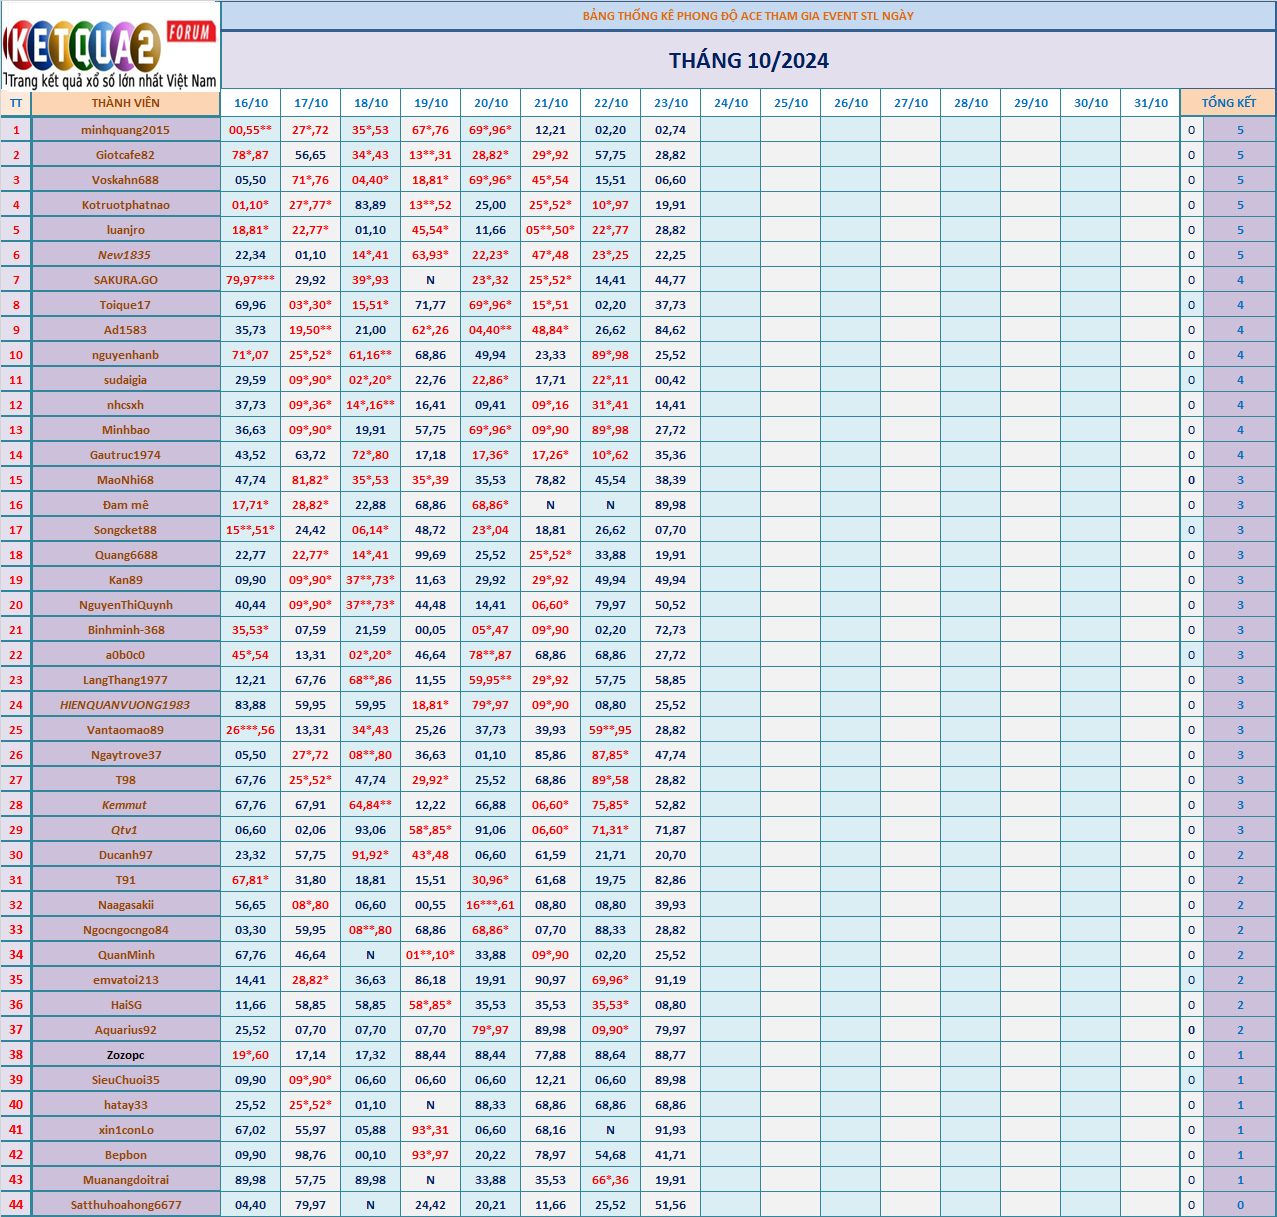Select the TỔNG KẾT column header

pos(1228,103)
